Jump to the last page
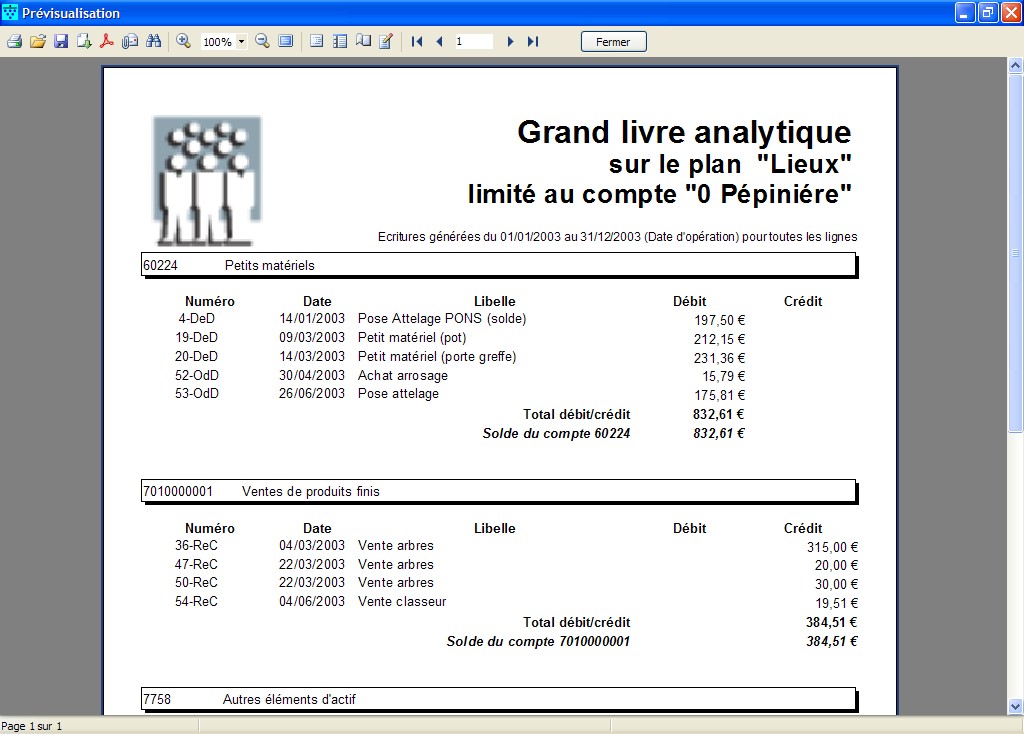1024x734 pixels. (x=533, y=41)
